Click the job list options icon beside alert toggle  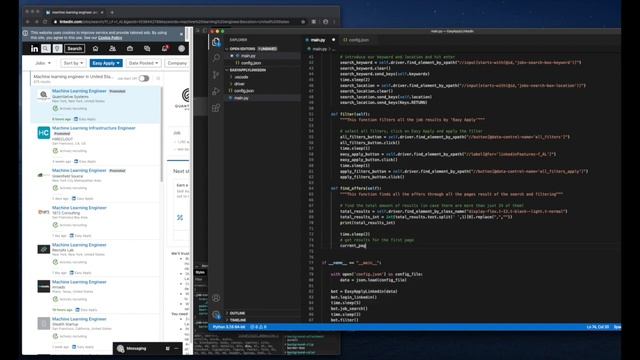coord(158,78)
